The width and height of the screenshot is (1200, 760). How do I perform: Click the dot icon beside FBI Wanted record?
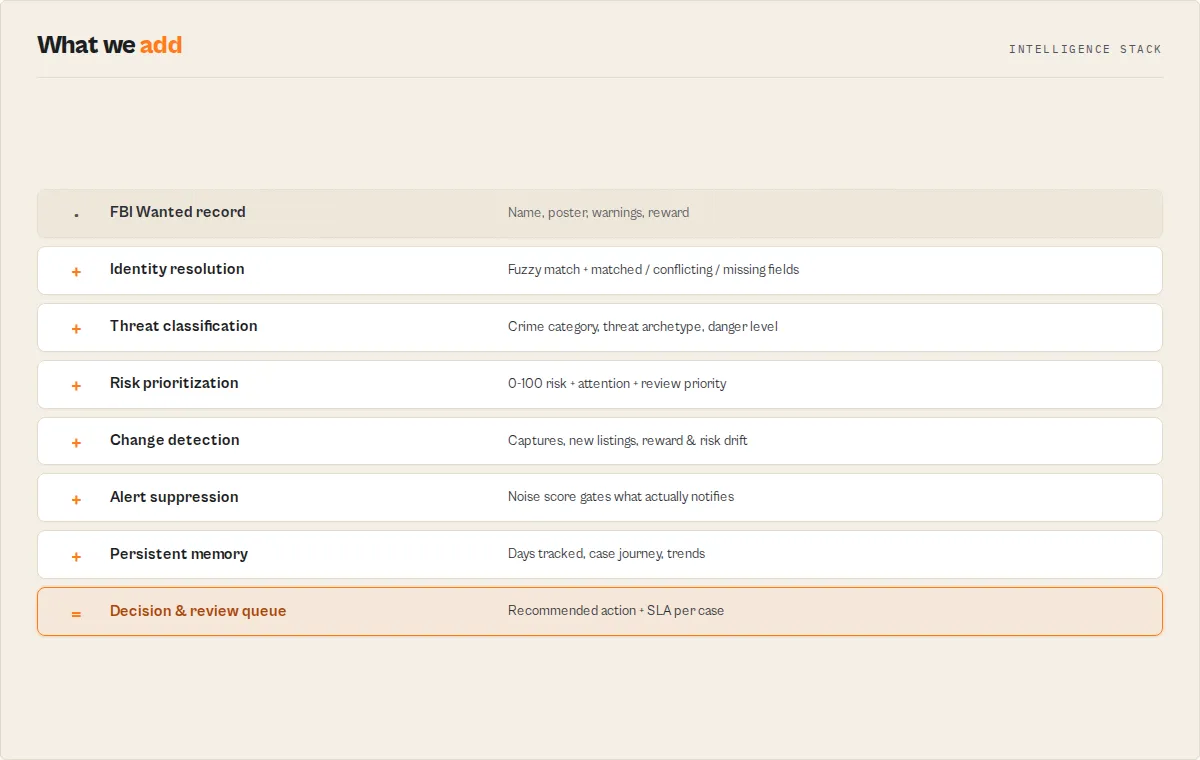[76, 215]
